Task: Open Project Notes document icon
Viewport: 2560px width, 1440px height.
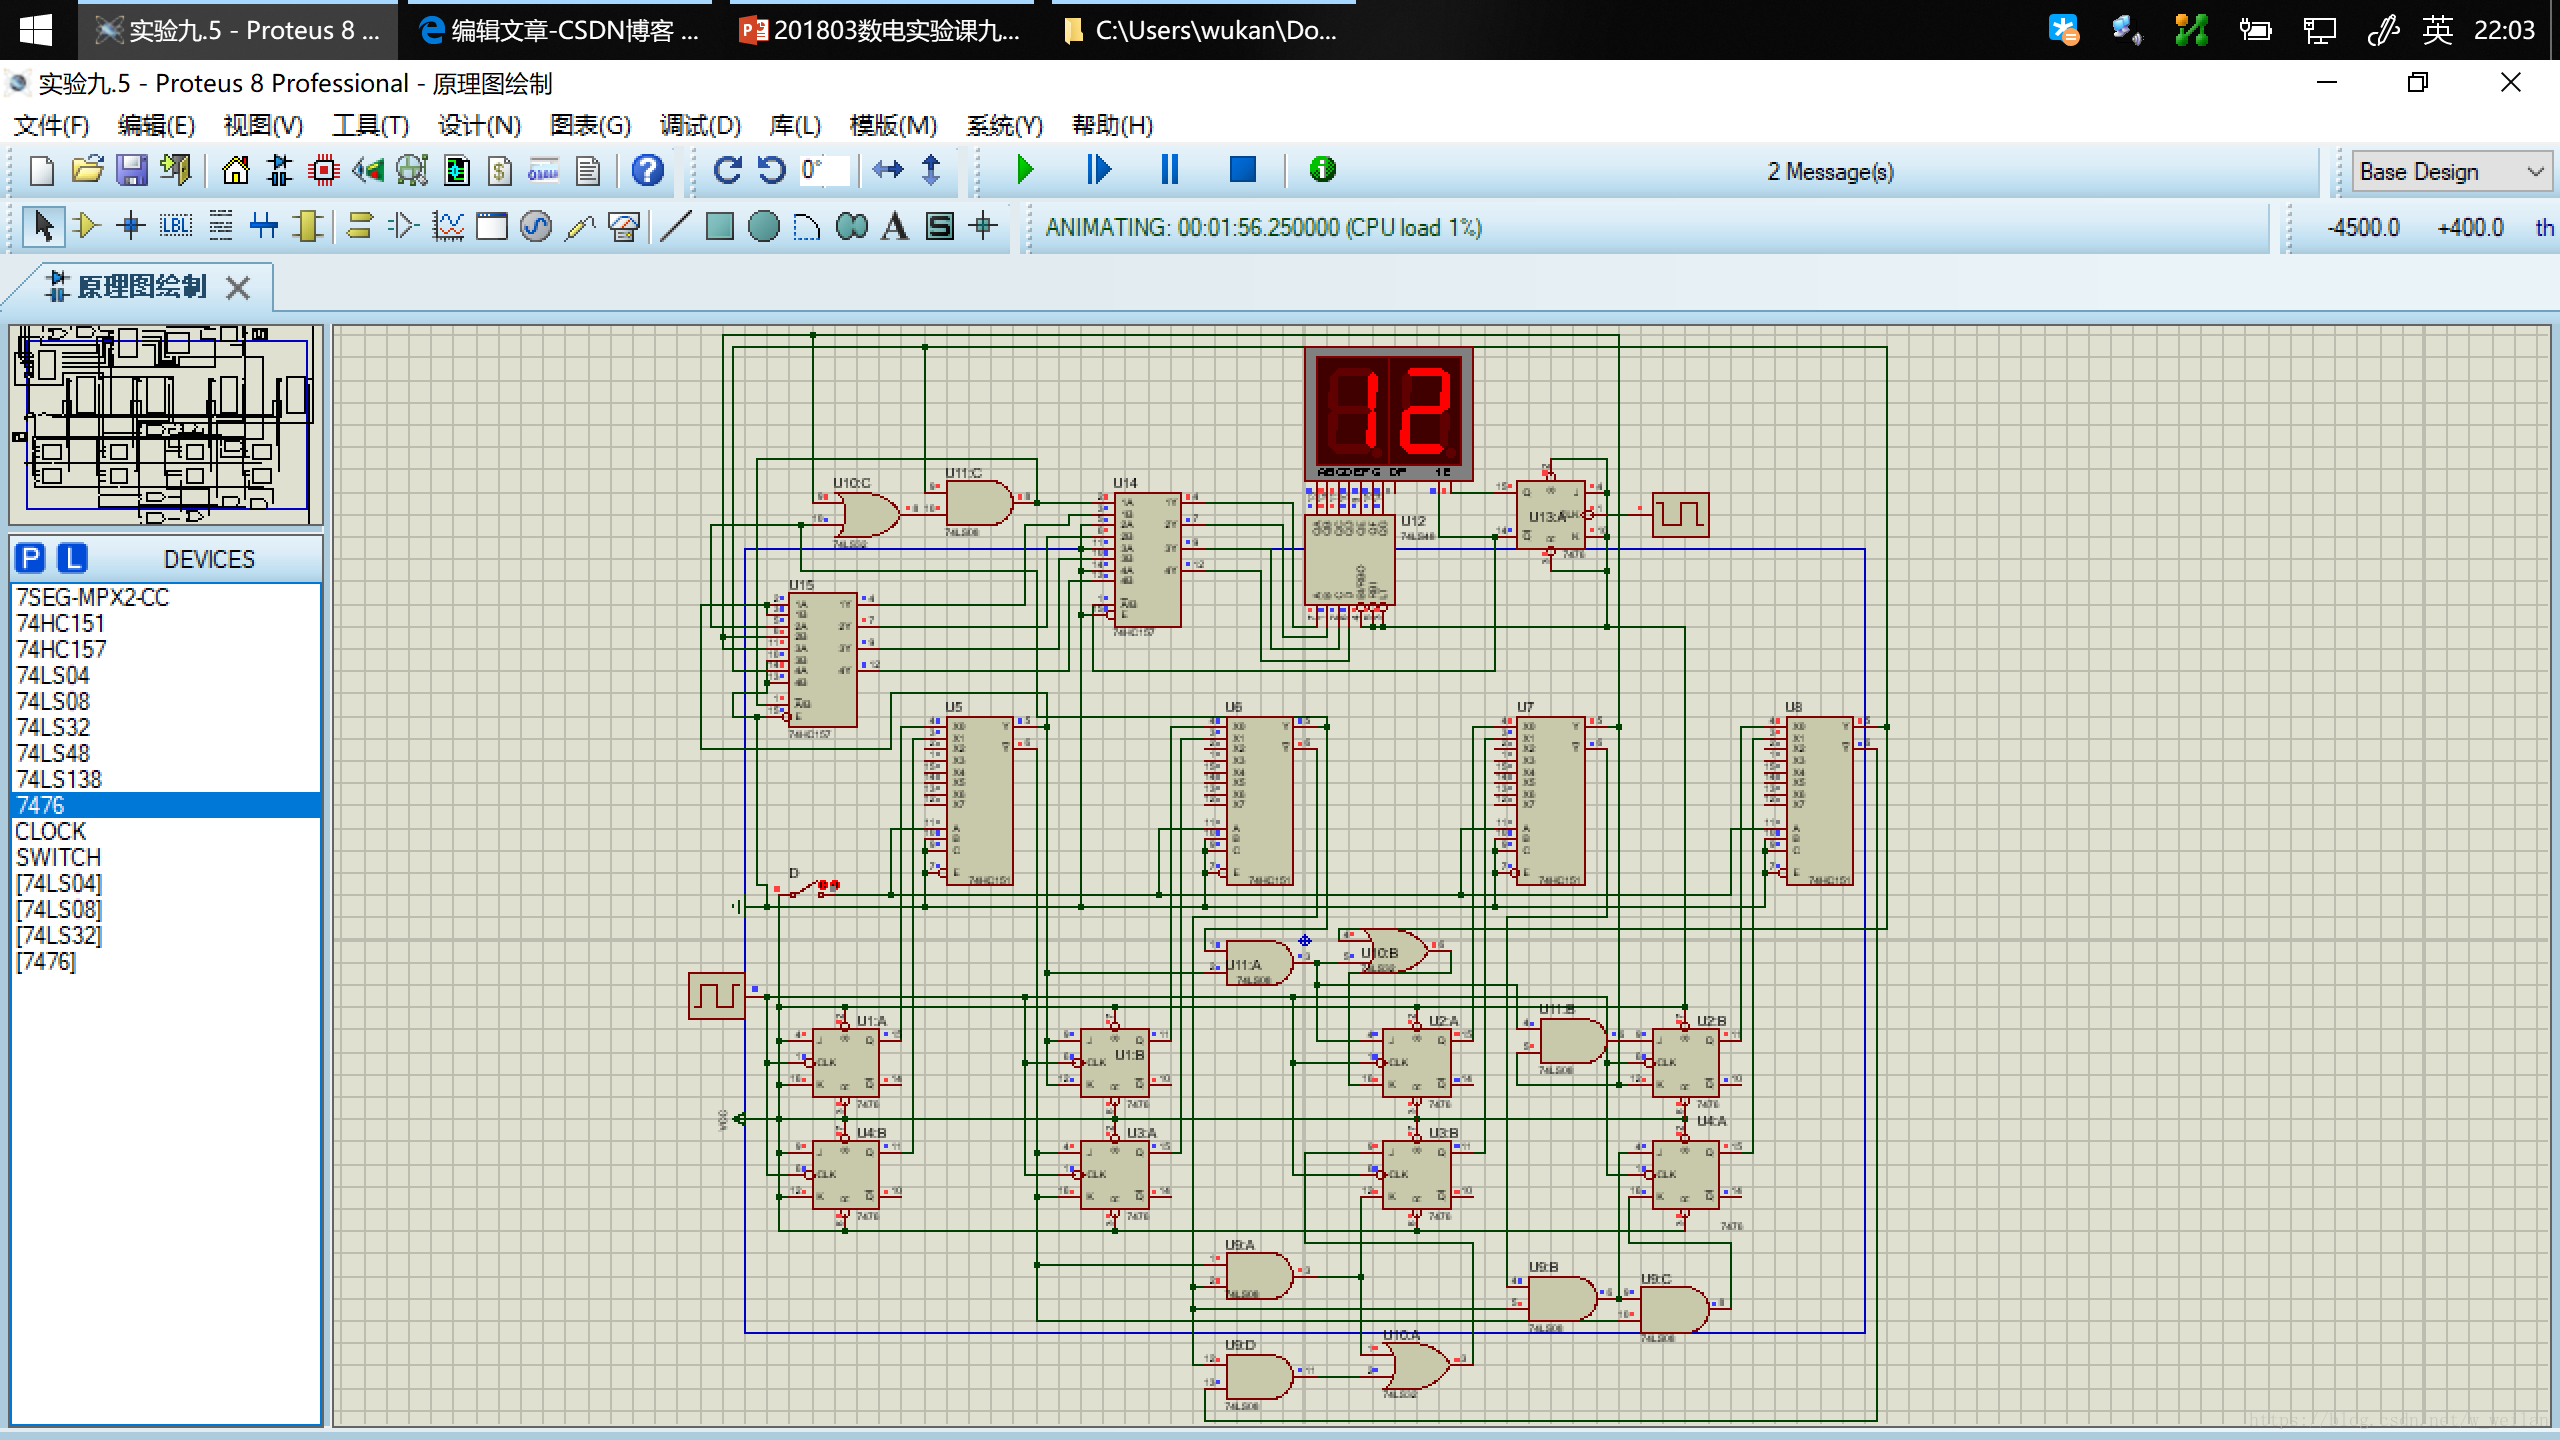Action: pyautogui.click(x=588, y=171)
